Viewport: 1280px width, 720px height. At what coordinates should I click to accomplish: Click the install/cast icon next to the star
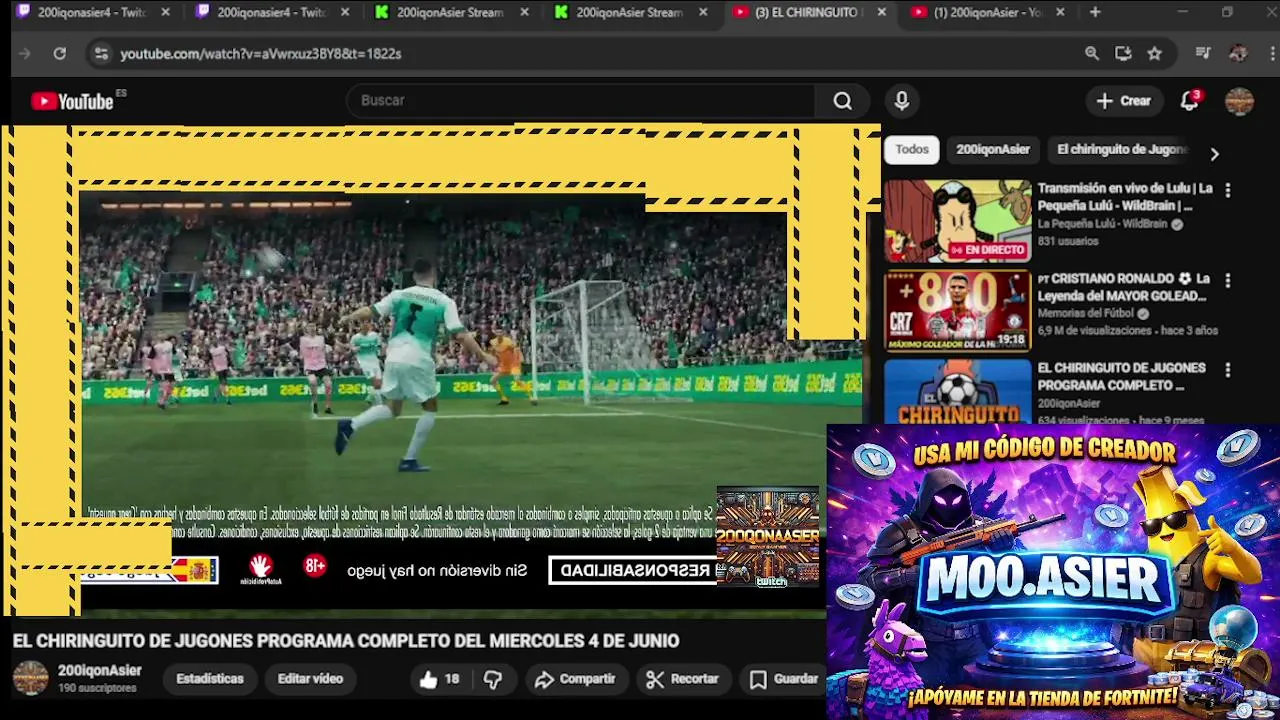1123,53
